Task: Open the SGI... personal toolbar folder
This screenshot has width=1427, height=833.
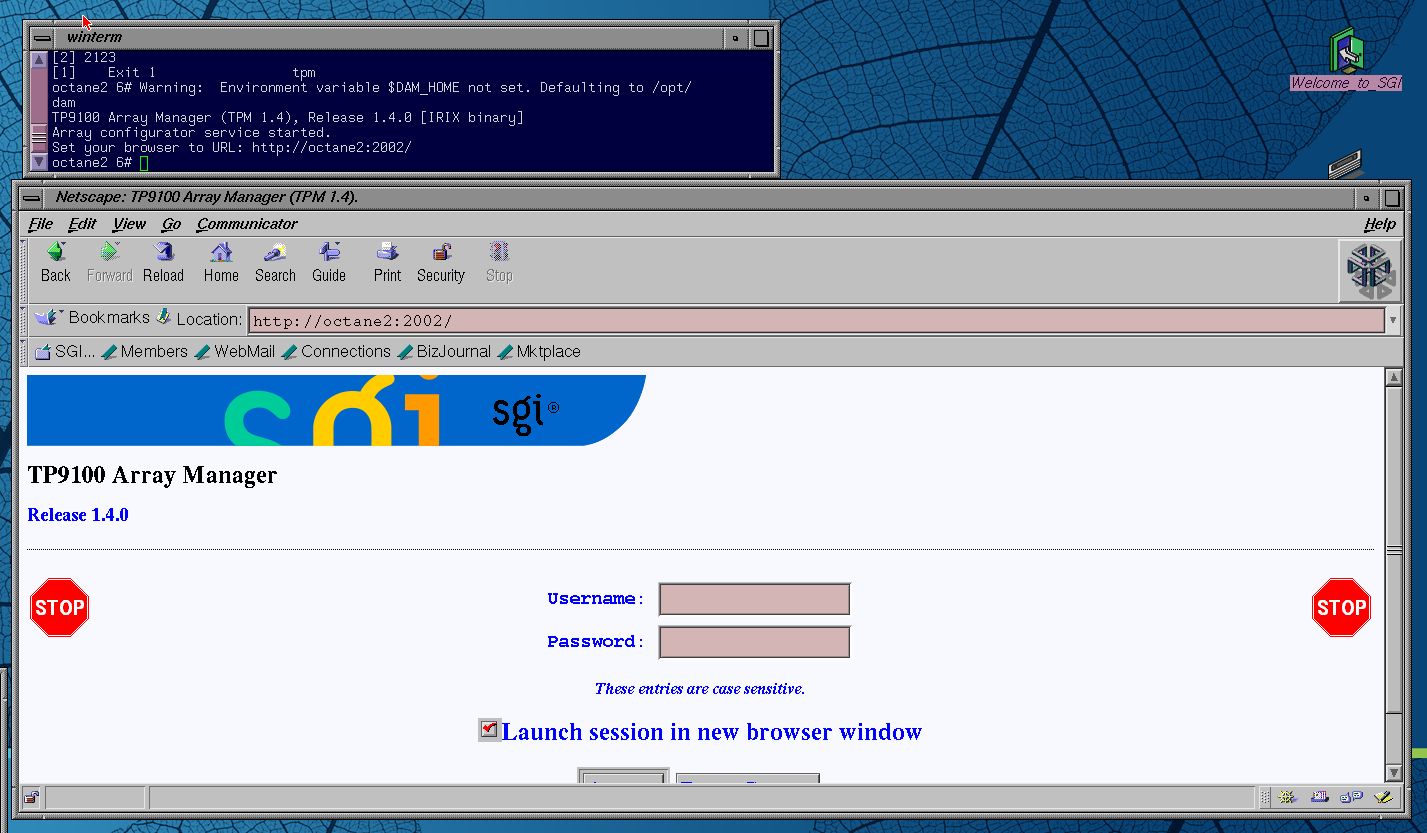Action: pyautogui.click(x=65, y=352)
